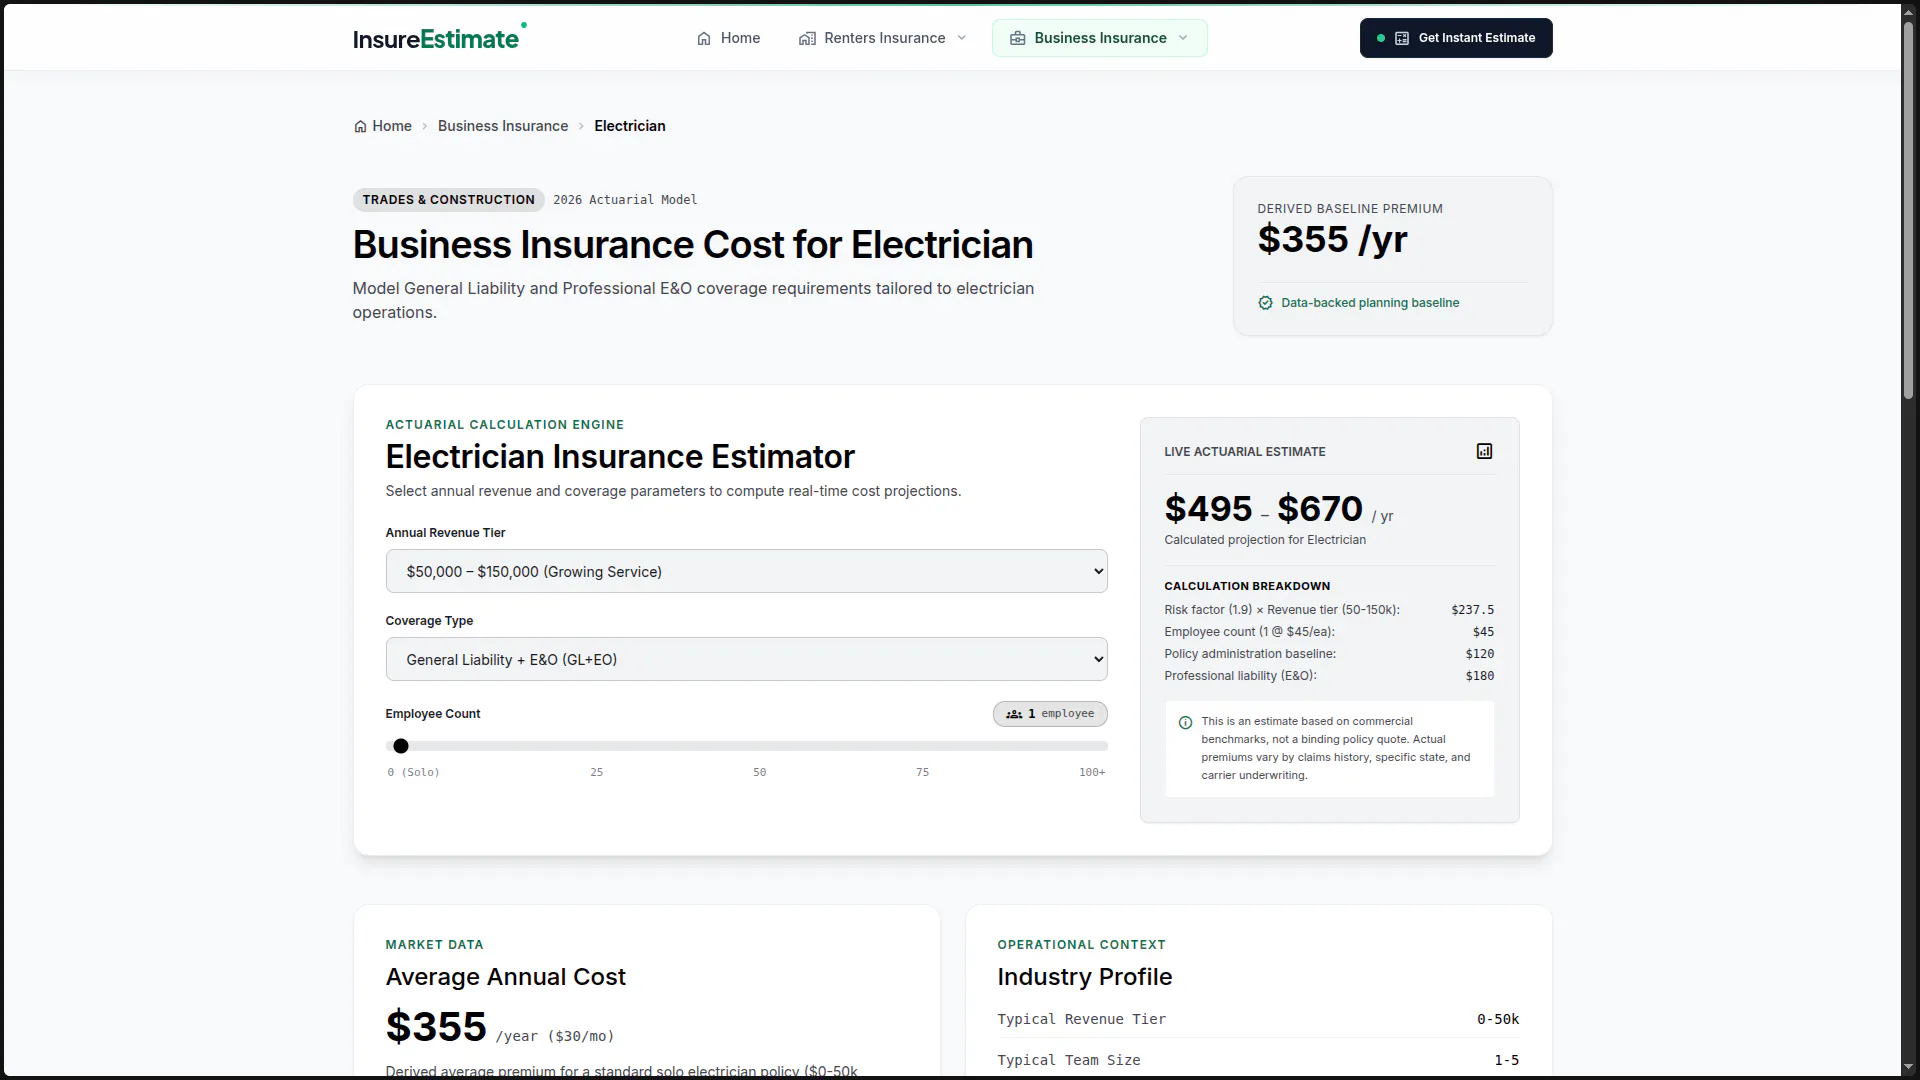The width and height of the screenshot is (1920, 1080).
Task: Set employee slider at the 50 mark
Action: click(x=747, y=746)
